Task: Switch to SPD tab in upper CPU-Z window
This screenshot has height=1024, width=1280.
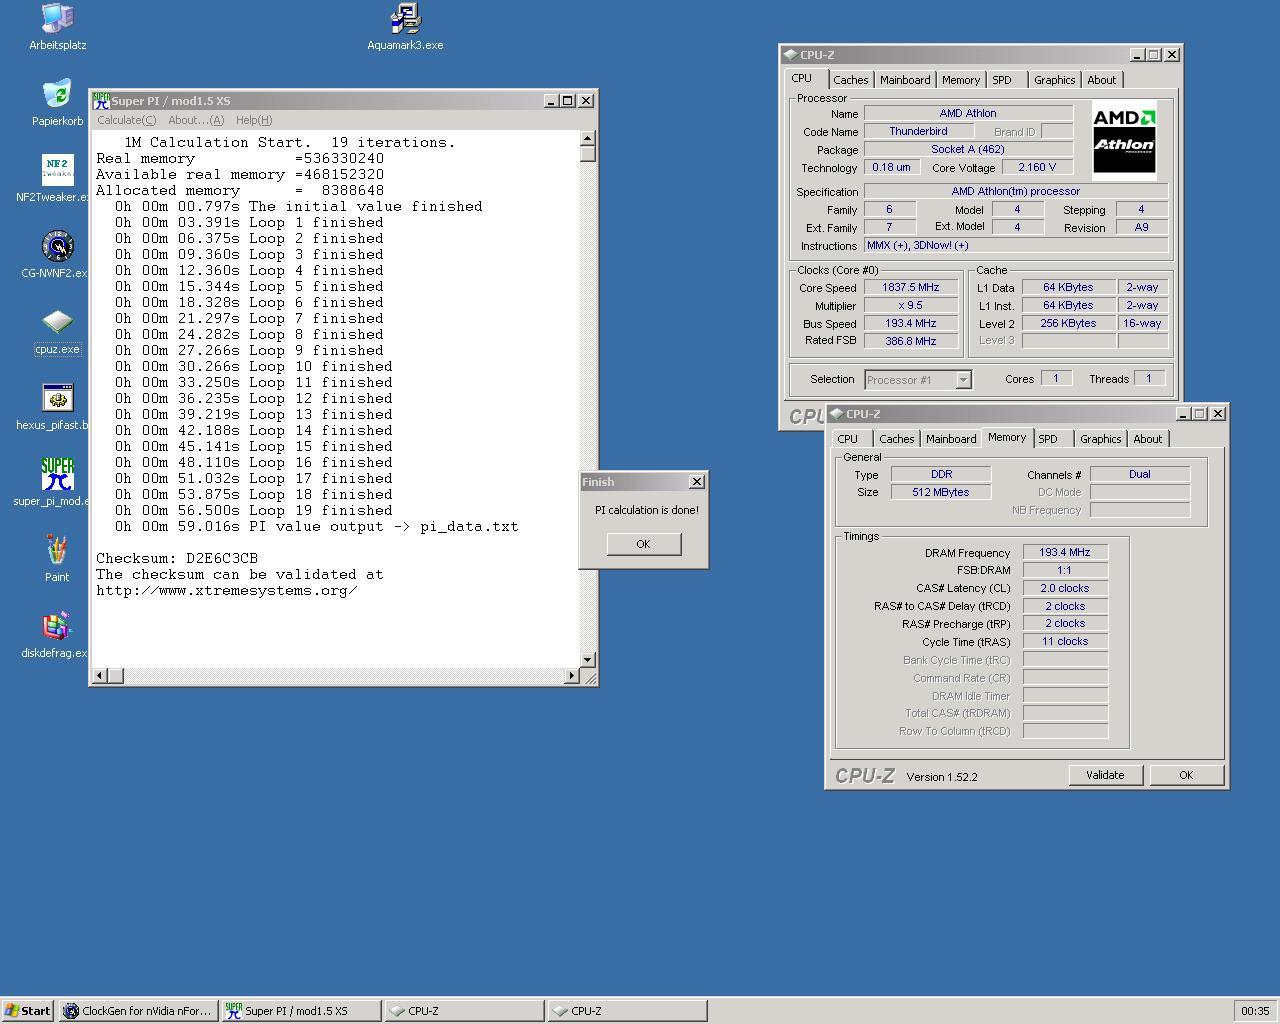Action: pos(1002,80)
